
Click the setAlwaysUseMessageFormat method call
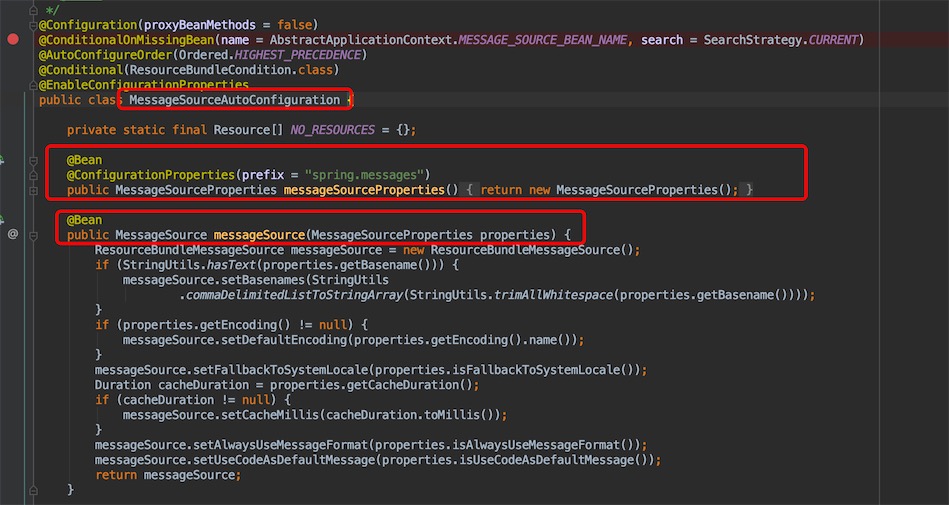[281, 445]
